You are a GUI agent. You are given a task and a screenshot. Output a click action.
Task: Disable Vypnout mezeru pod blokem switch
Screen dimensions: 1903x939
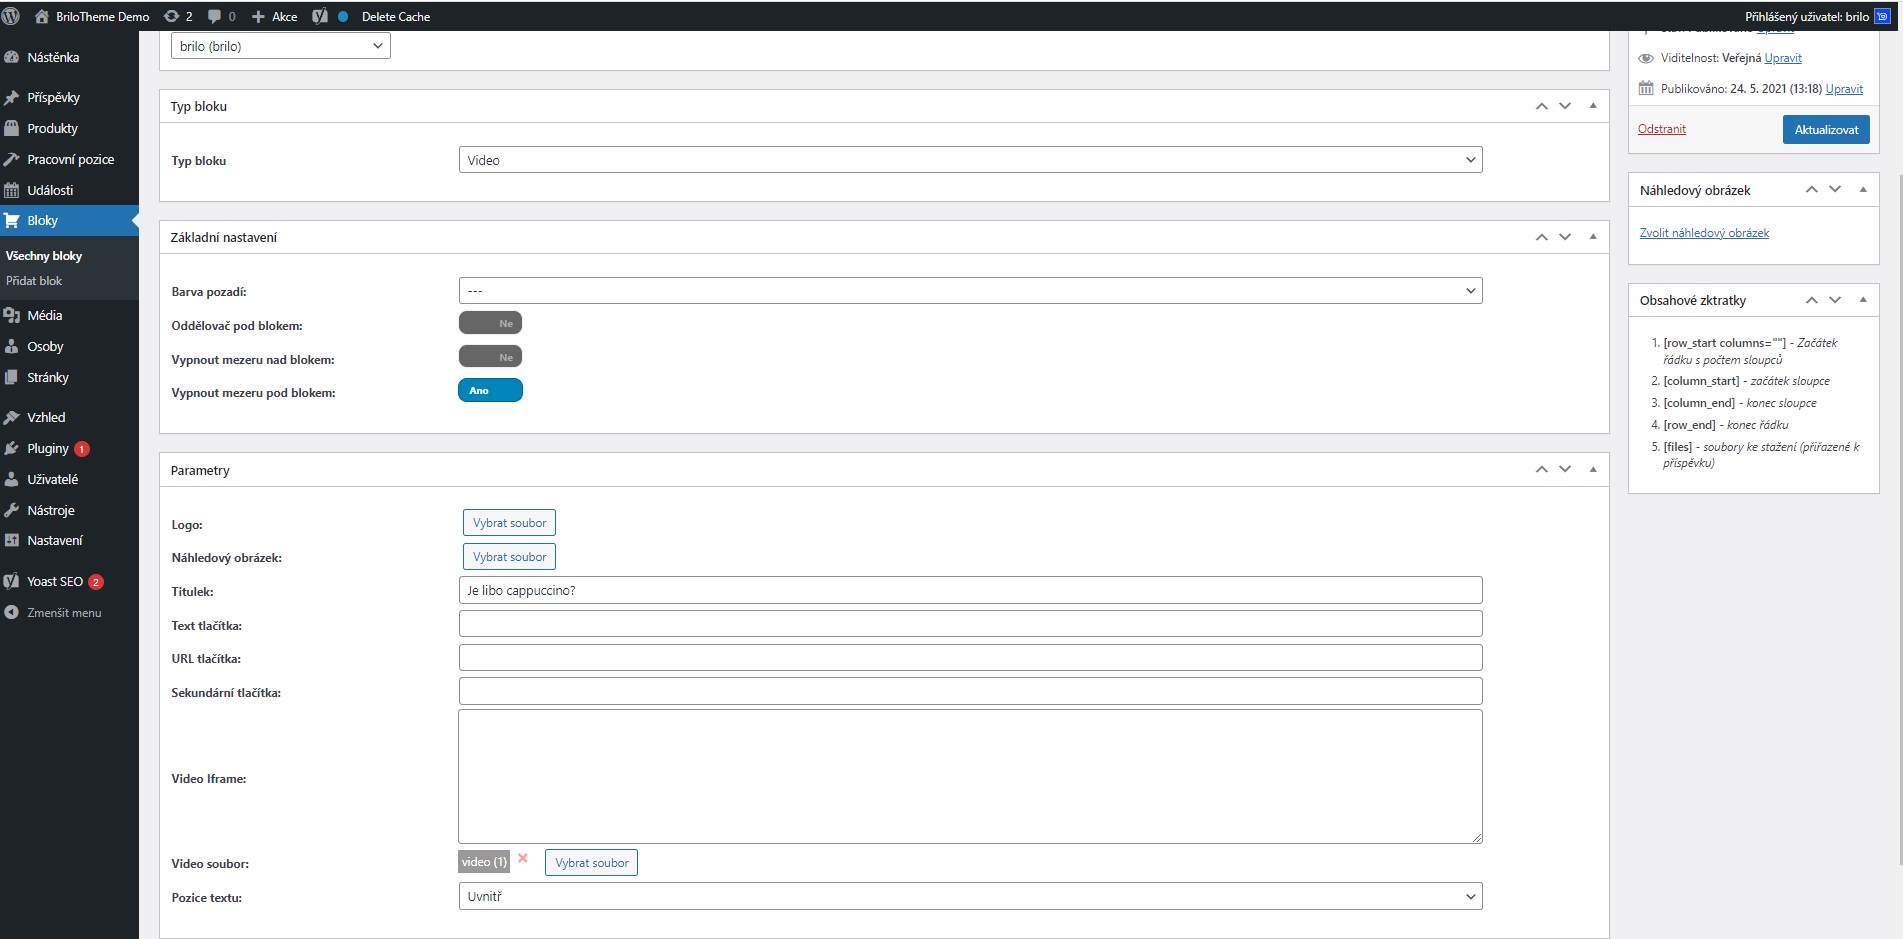pyautogui.click(x=490, y=391)
